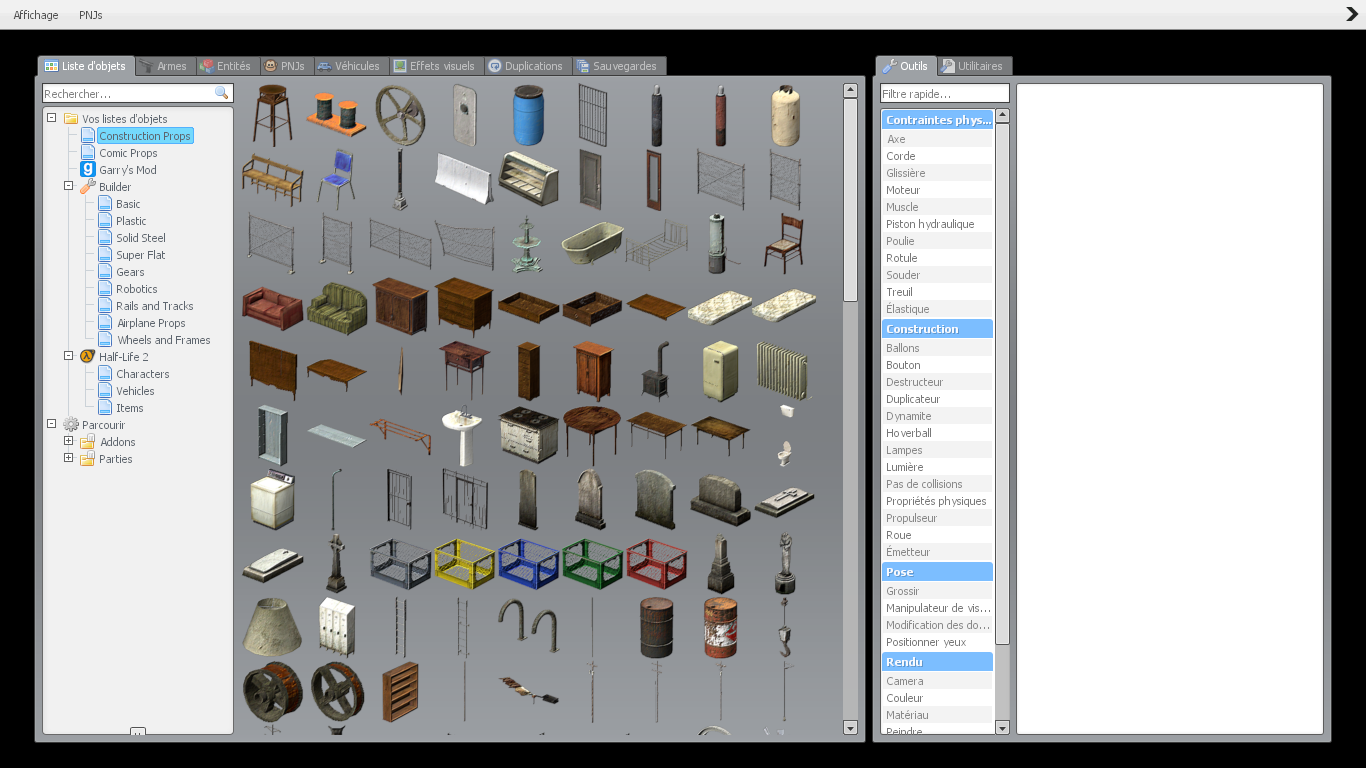The height and width of the screenshot is (768, 1366).
Task: Select the Souder tool
Action: tap(937, 275)
